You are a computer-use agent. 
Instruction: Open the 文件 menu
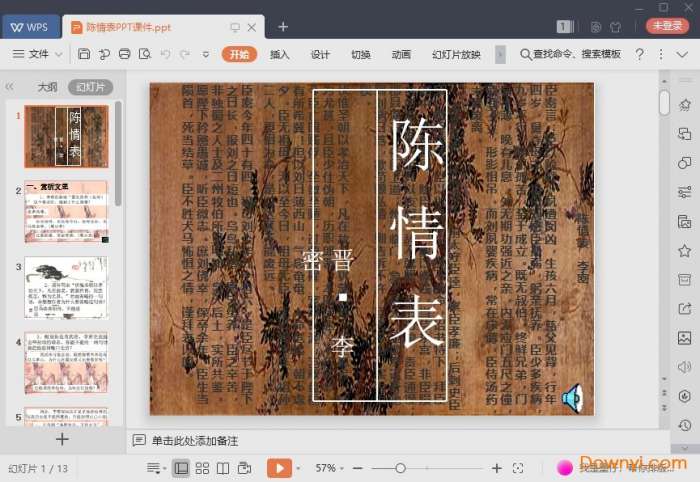coord(38,54)
